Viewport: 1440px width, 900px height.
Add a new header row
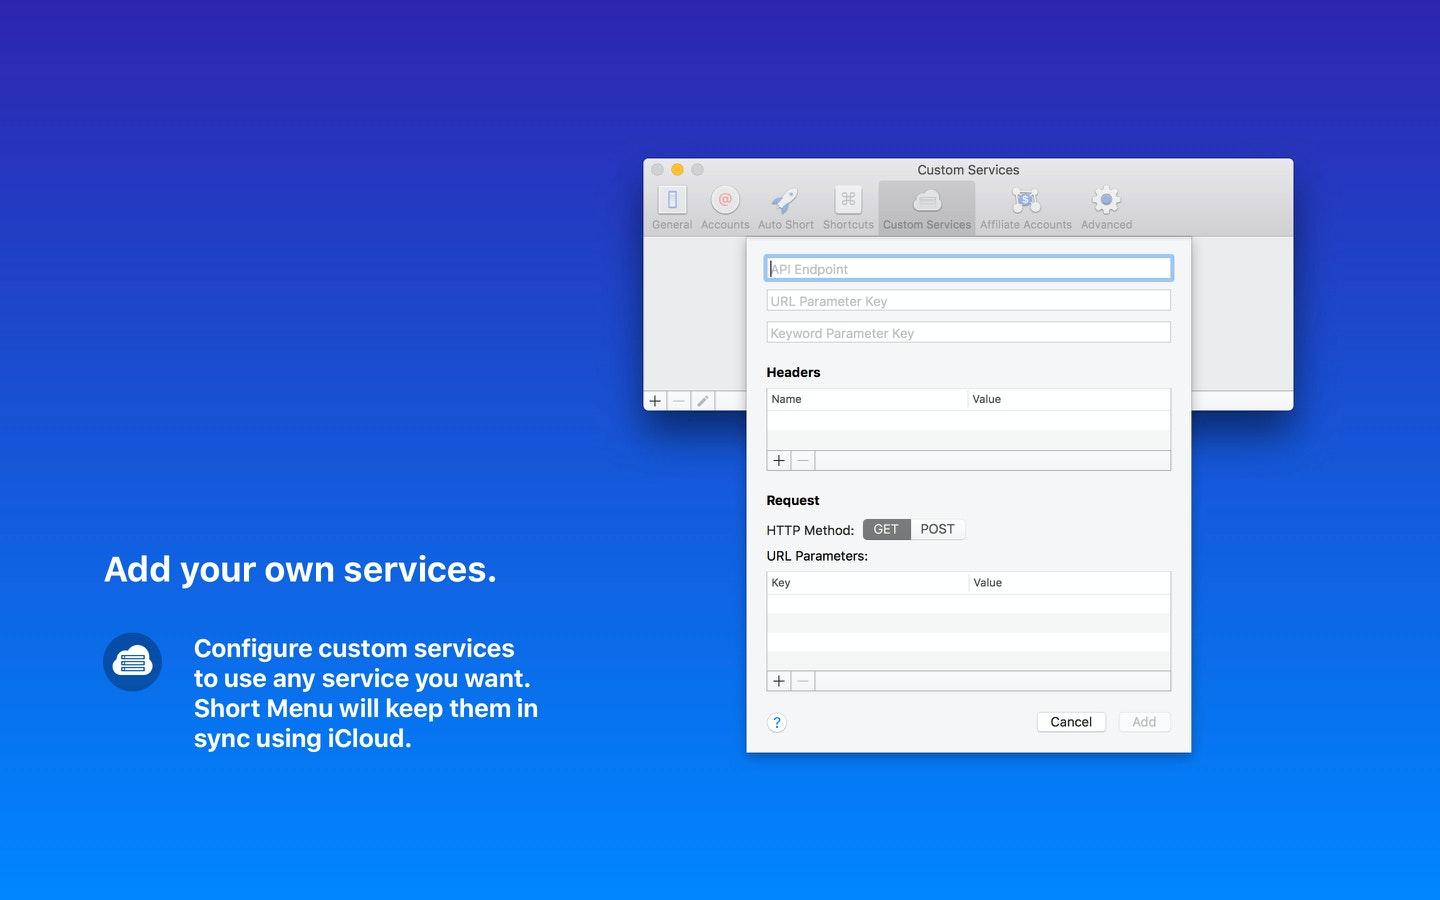click(x=779, y=461)
